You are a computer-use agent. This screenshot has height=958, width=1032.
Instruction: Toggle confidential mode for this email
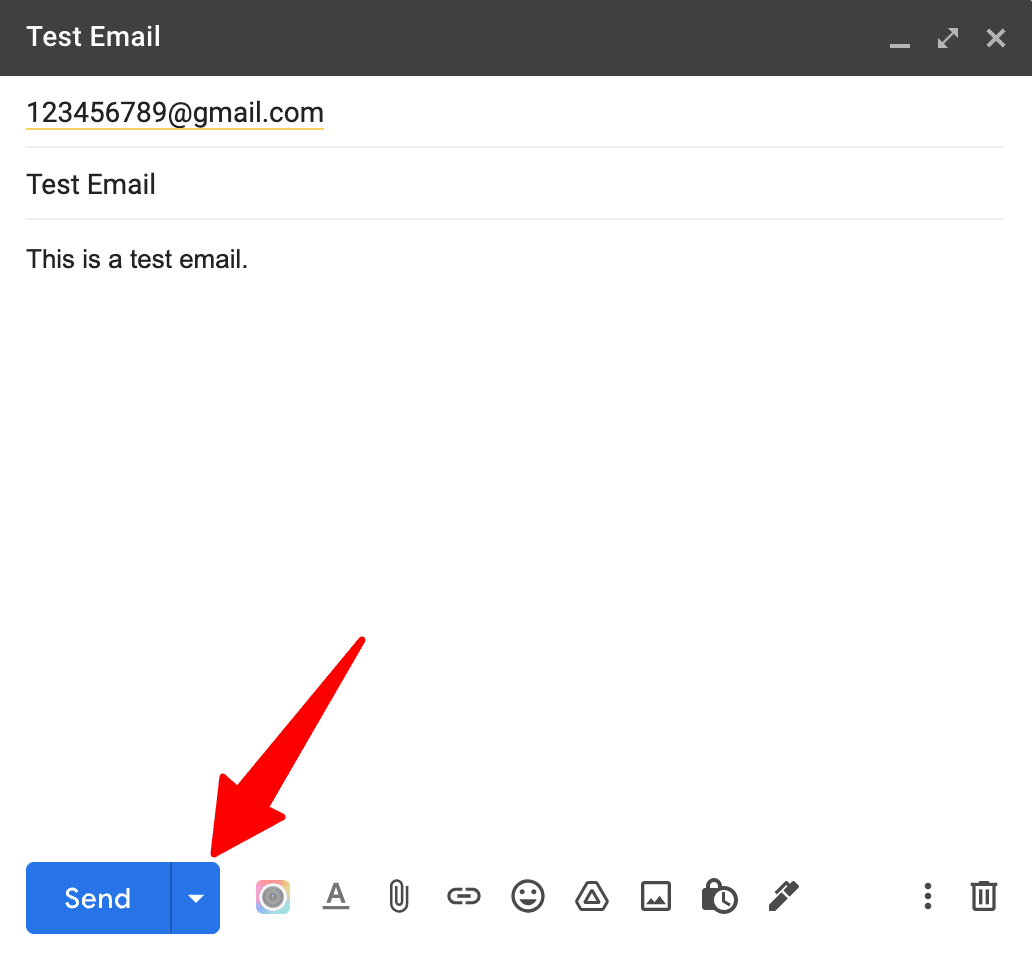point(720,897)
